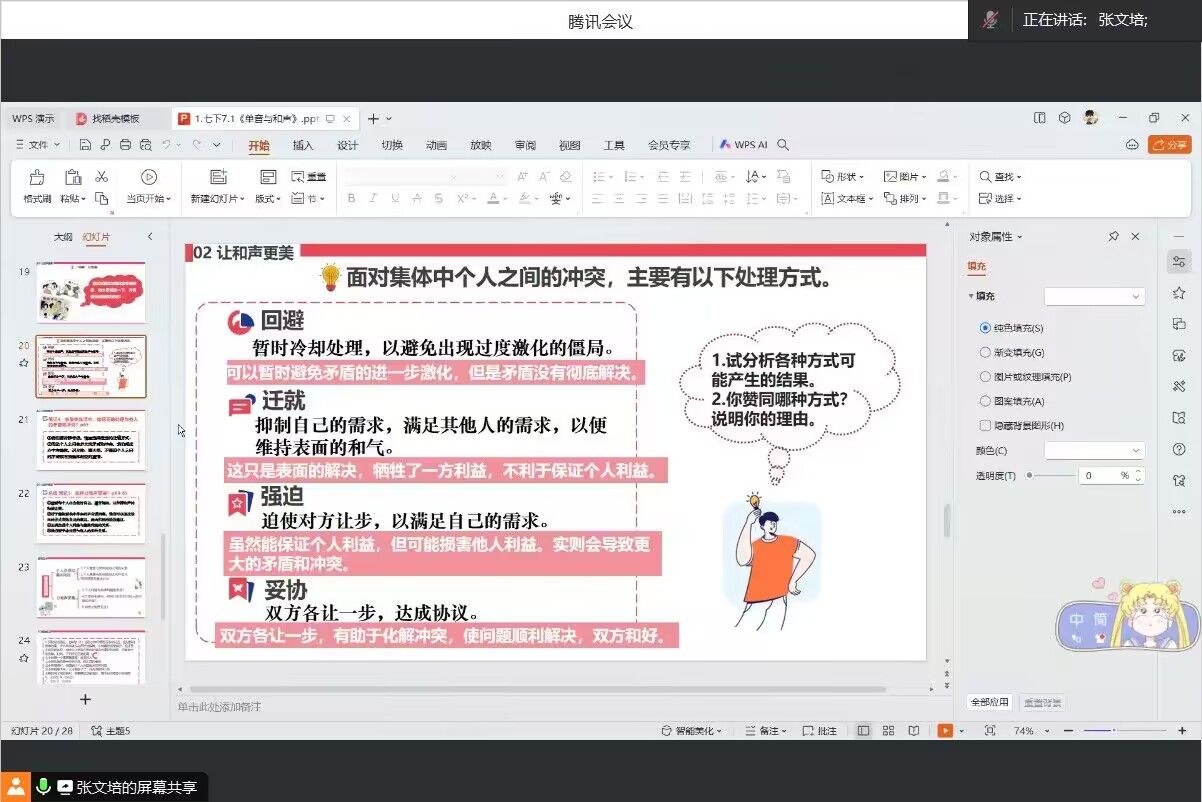Click the Apply to All (全部应用) button
Image resolution: width=1202 pixels, height=802 pixels.
coord(990,702)
